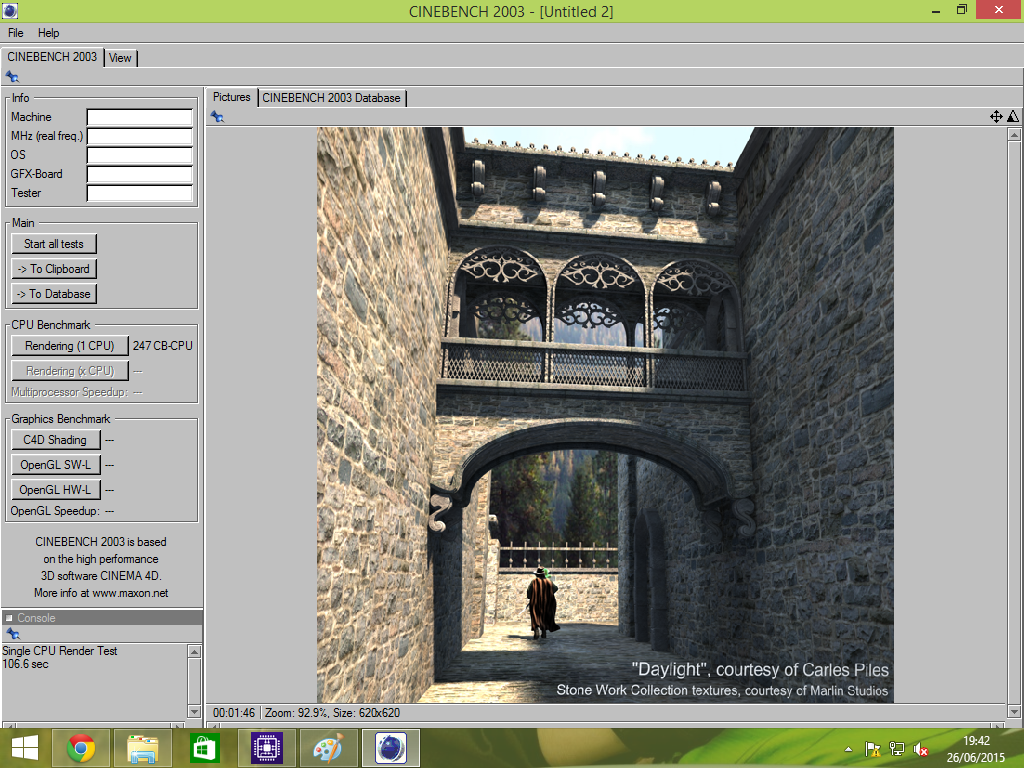Screen dimensions: 1024x768
Task: Open Paint from the taskbar
Action: (328, 748)
